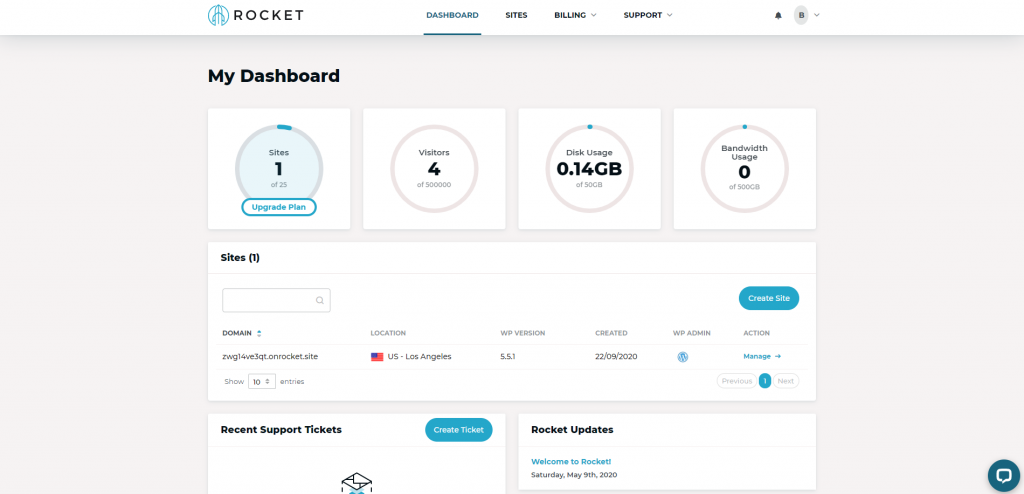The image size is (1024, 494).
Task: Open the live chat widget
Action: pos(1004,476)
